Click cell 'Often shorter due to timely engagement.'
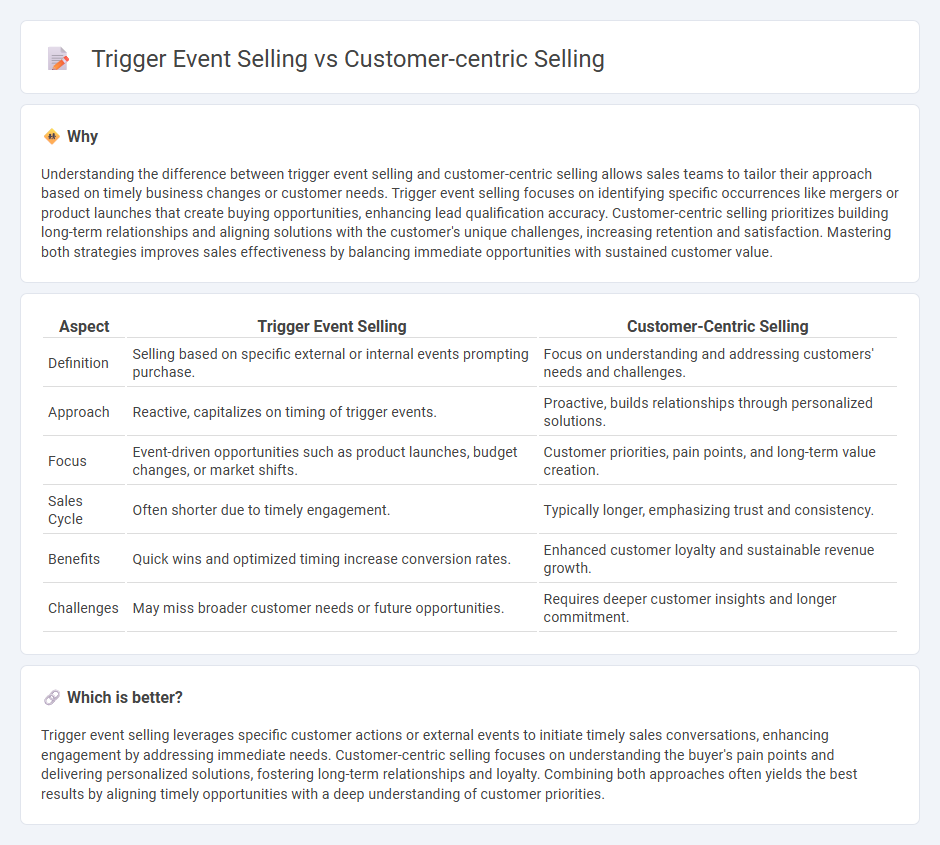The image size is (940, 845). 332,510
